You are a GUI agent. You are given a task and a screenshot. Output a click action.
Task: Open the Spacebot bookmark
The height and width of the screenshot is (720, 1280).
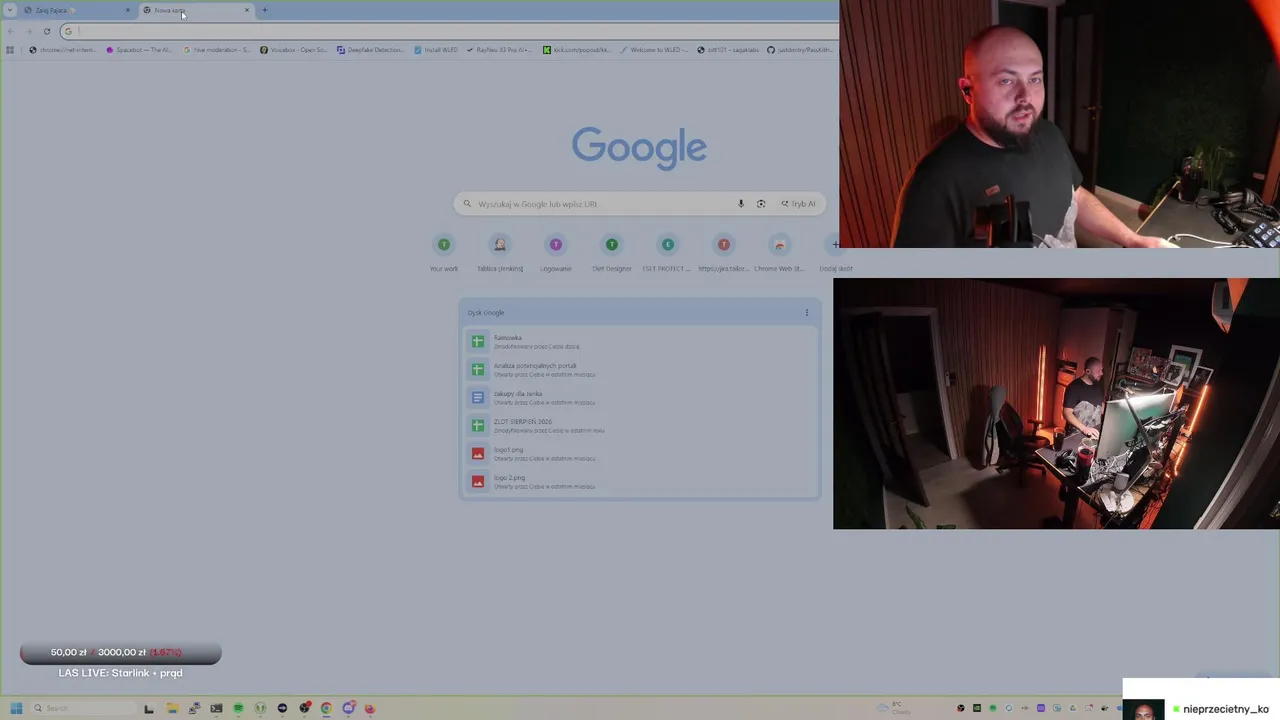(140, 49)
